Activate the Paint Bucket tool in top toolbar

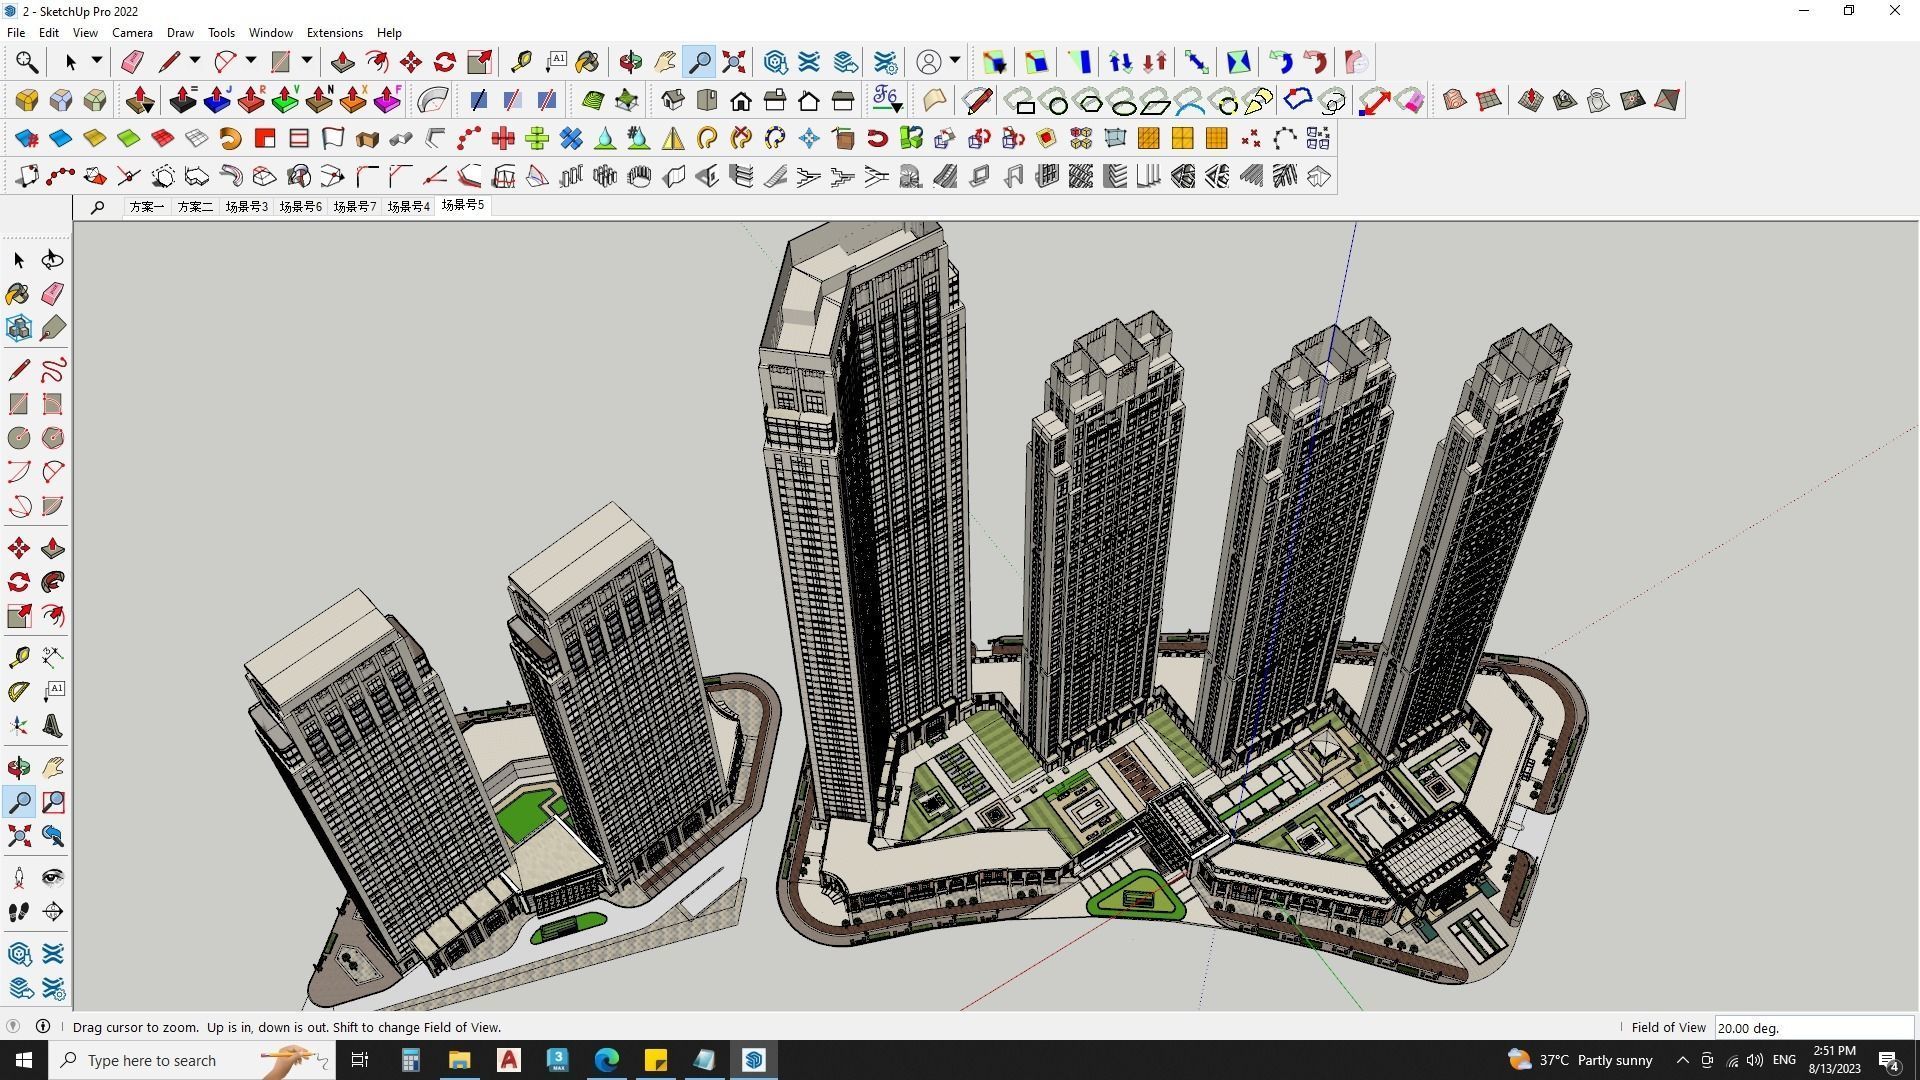pyautogui.click(x=588, y=62)
